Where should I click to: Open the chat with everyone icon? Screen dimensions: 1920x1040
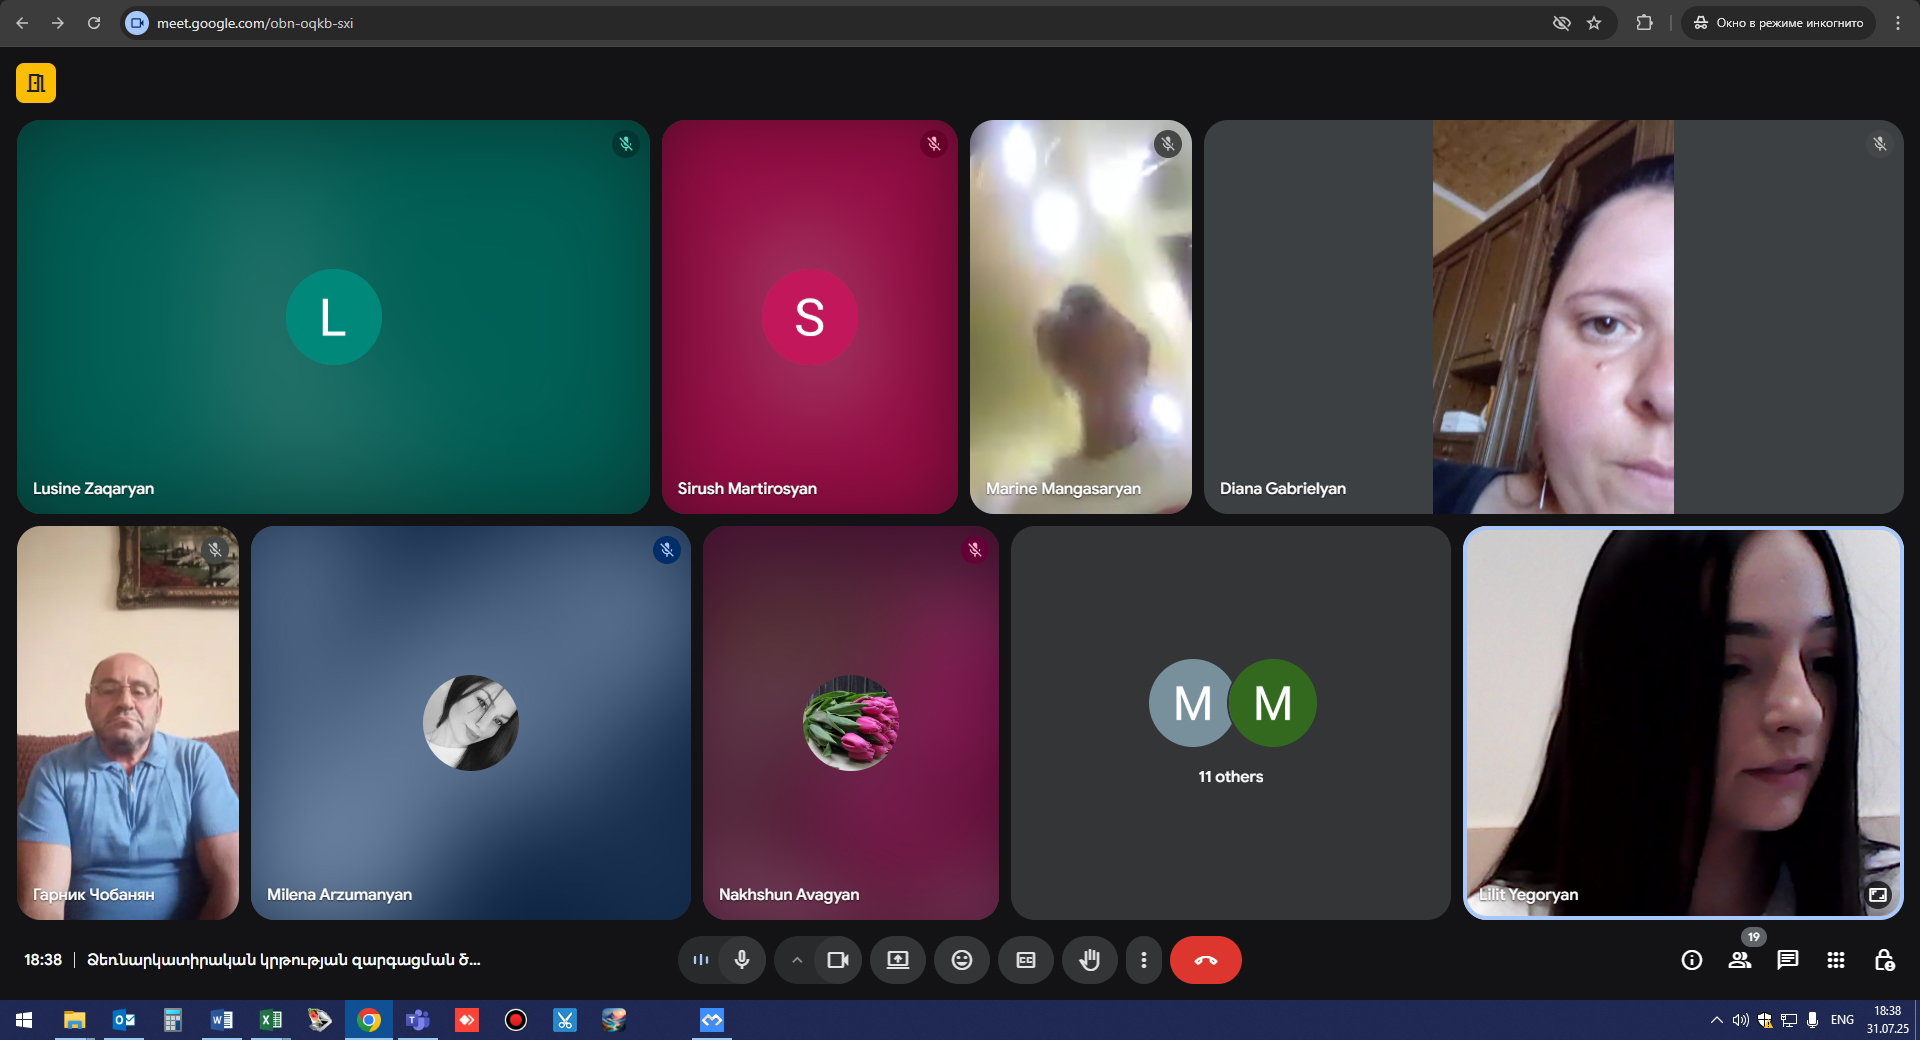tap(1788, 960)
